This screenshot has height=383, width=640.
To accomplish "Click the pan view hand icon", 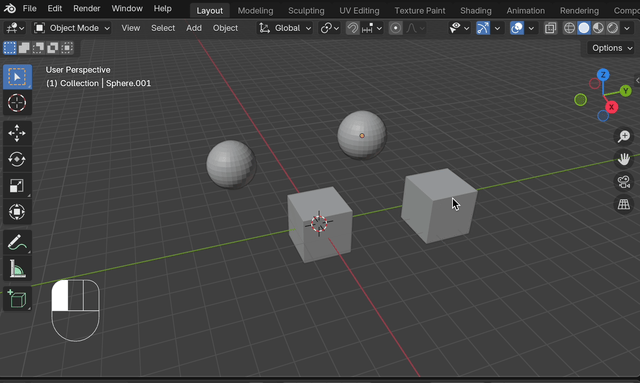I will click(624, 159).
